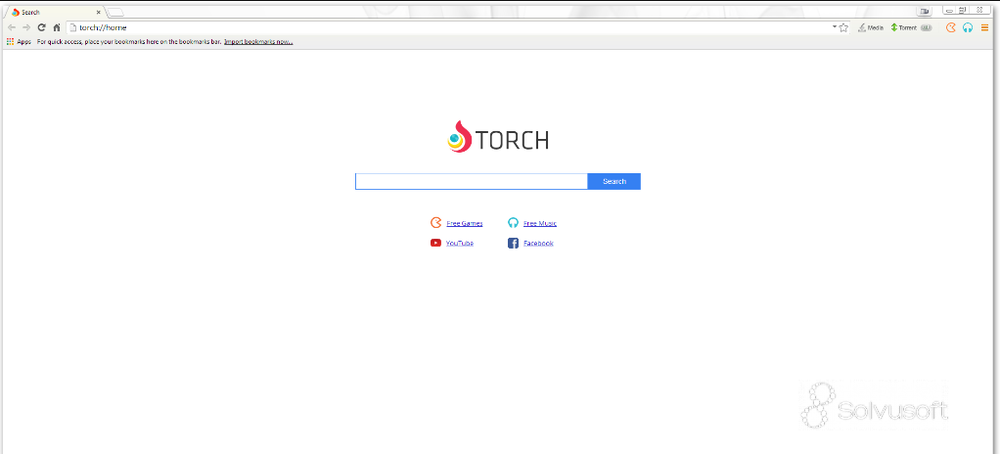This screenshot has width=1000, height=454.
Task: Open Torch Games from the toolbar icon
Action: coord(951,27)
